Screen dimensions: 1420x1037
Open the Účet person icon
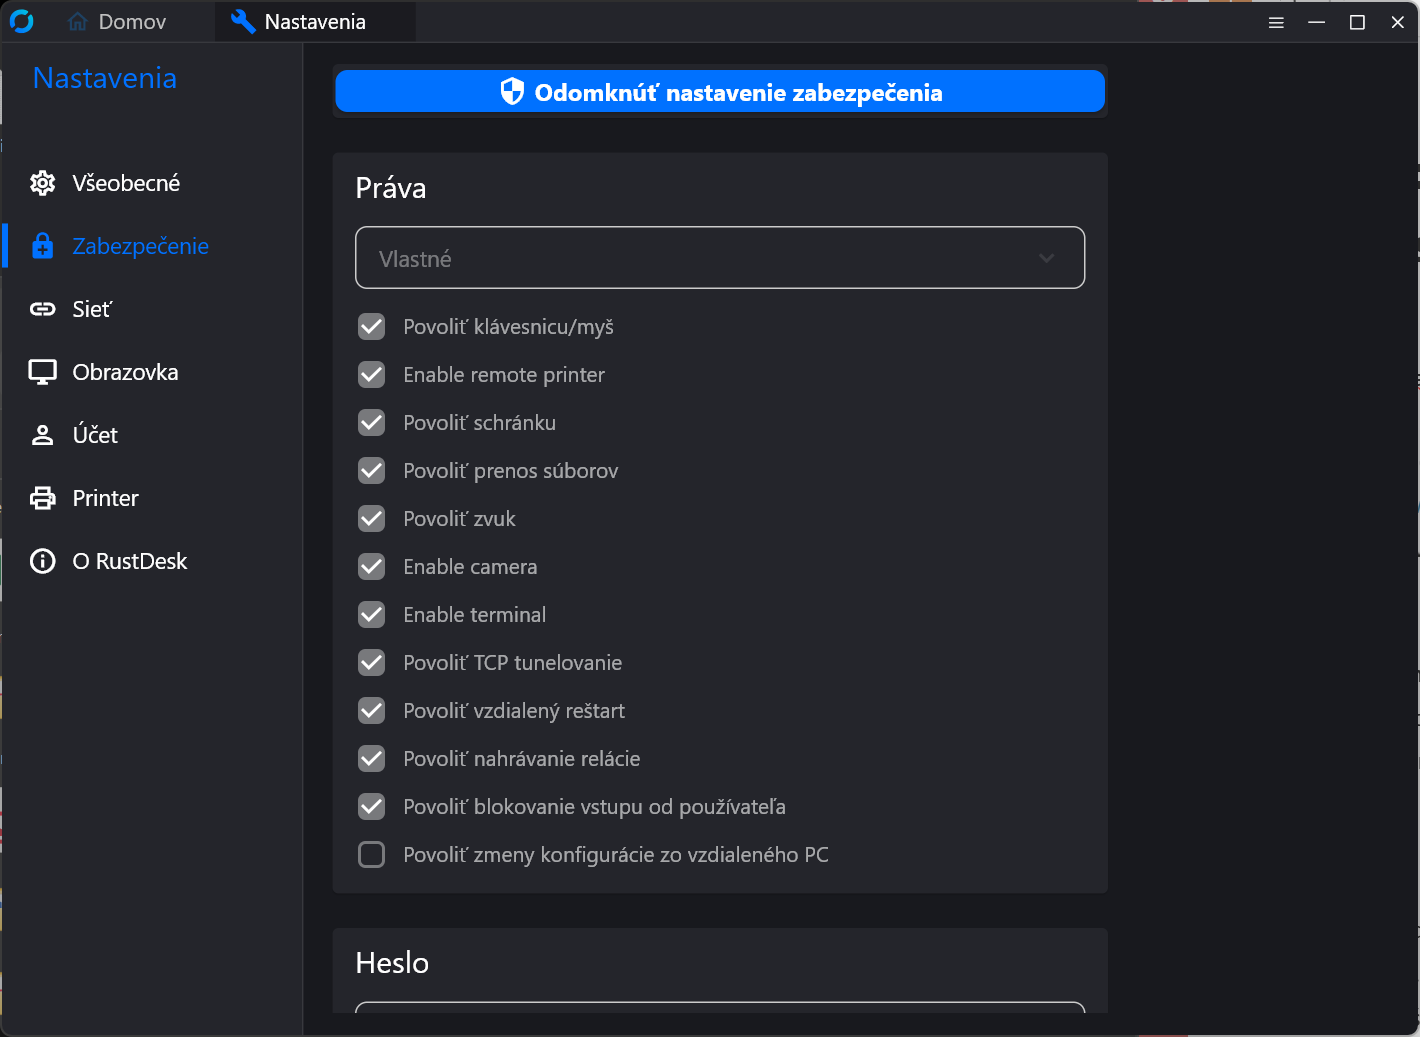(42, 435)
